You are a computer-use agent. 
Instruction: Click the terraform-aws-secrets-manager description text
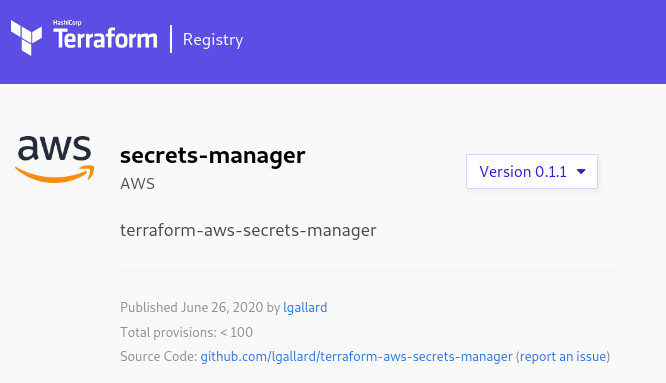(x=248, y=230)
